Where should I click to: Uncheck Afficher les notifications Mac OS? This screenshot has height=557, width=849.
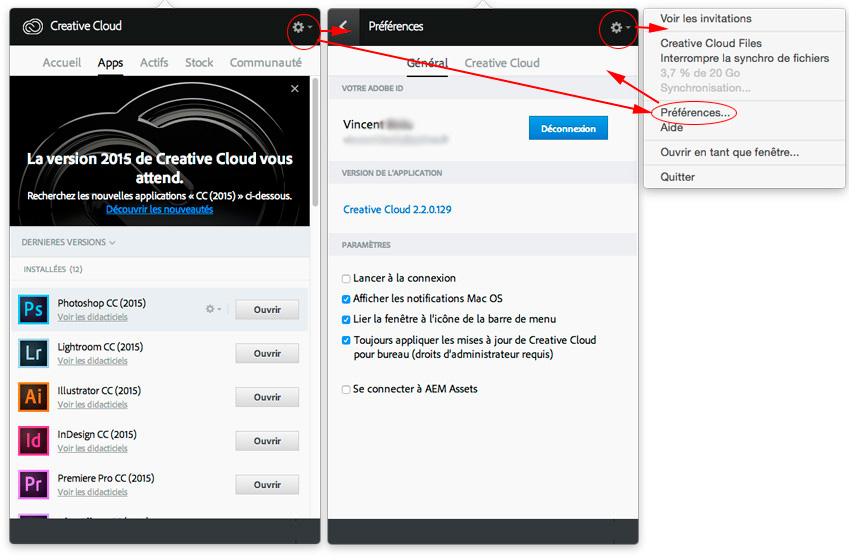(346, 299)
